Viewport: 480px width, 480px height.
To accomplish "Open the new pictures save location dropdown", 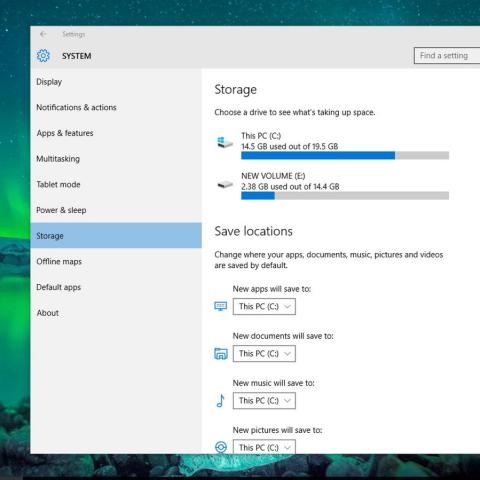I will [264, 447].
